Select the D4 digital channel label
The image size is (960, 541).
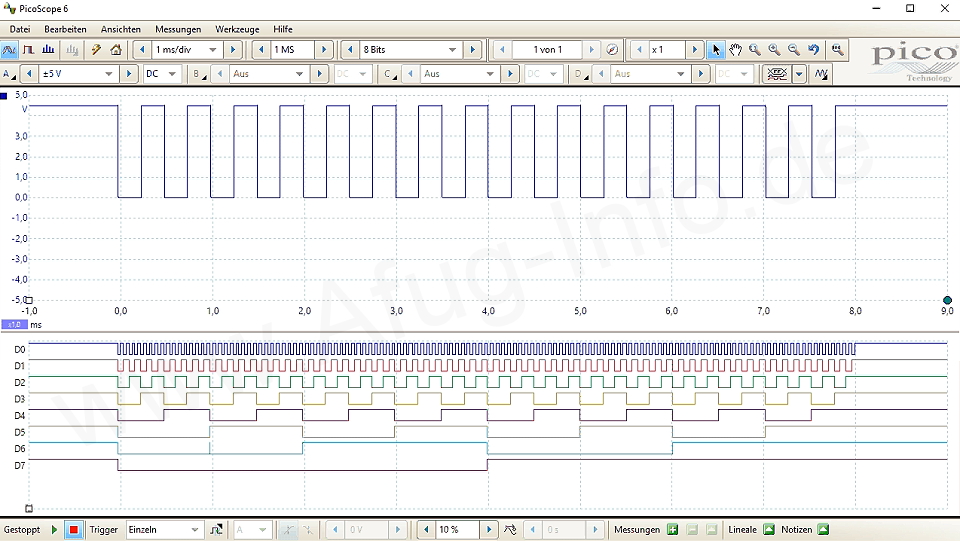20,416
